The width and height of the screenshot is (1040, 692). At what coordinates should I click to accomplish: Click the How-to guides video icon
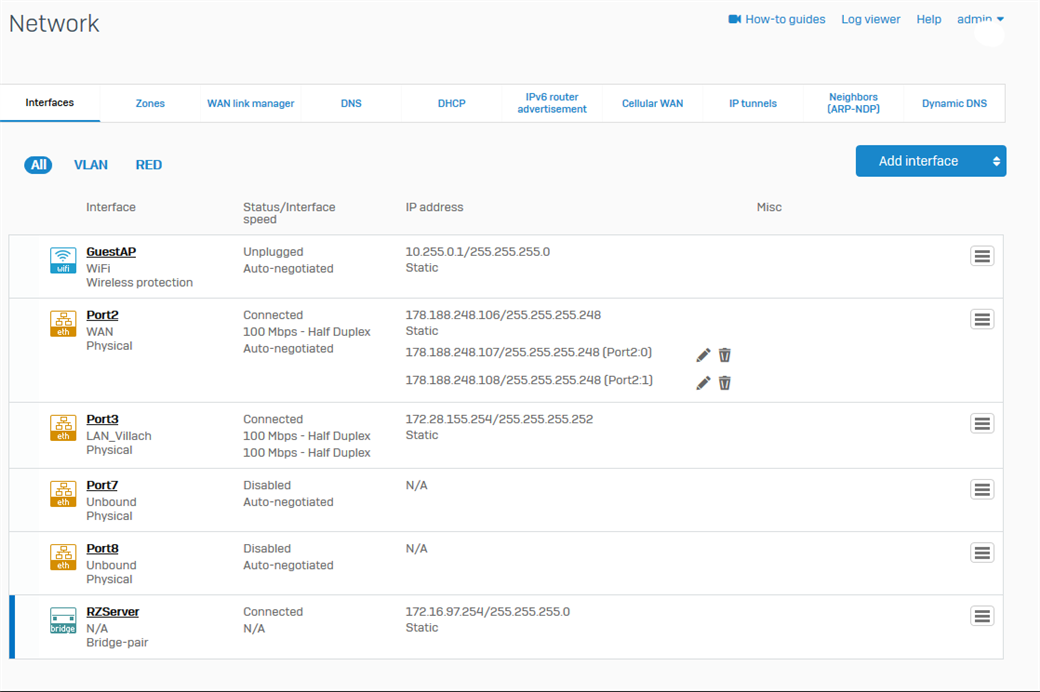pos(735,19)
